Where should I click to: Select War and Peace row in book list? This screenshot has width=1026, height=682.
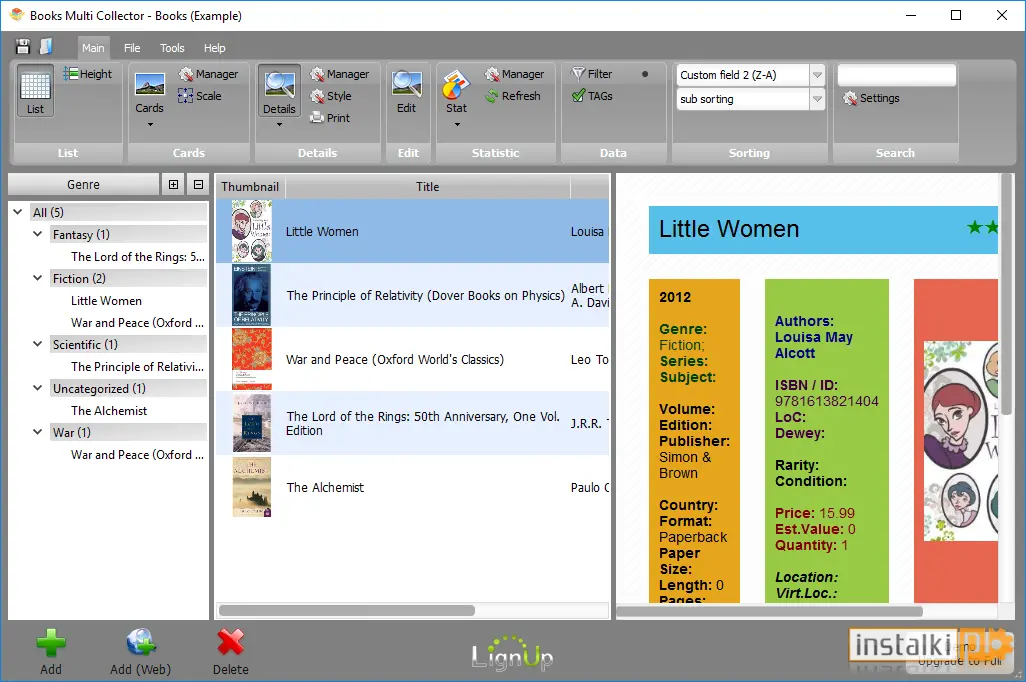point(412,359)
